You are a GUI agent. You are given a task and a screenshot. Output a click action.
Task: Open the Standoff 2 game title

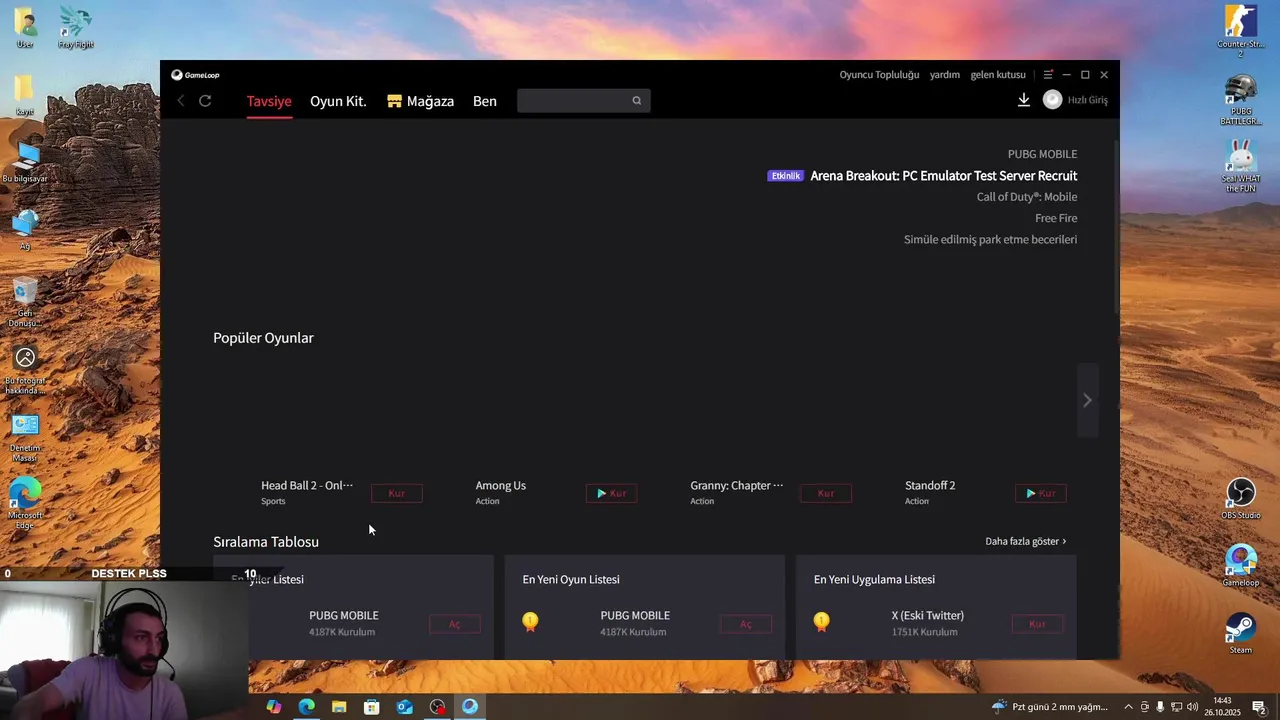click(x=930, y=485)
